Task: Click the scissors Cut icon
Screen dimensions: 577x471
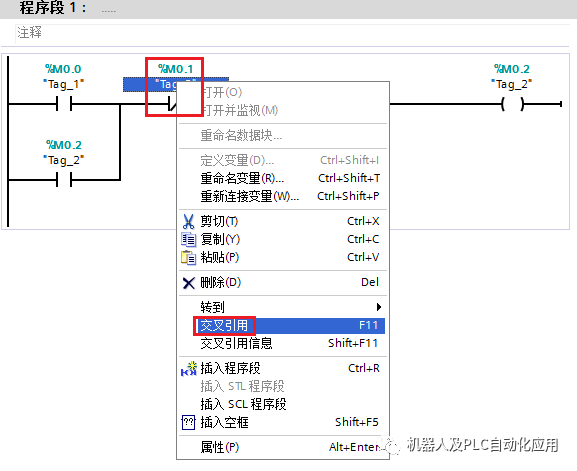Action: 188,222
